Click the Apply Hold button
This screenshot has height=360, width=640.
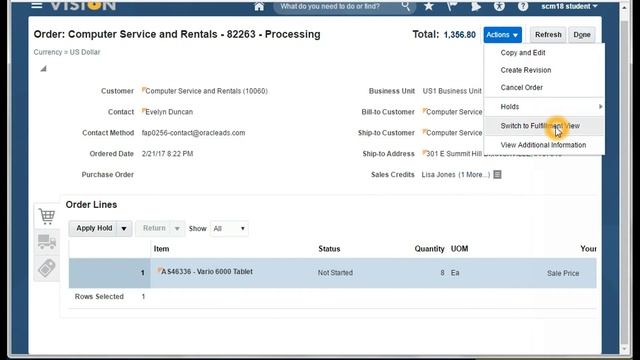coord(94,228)
